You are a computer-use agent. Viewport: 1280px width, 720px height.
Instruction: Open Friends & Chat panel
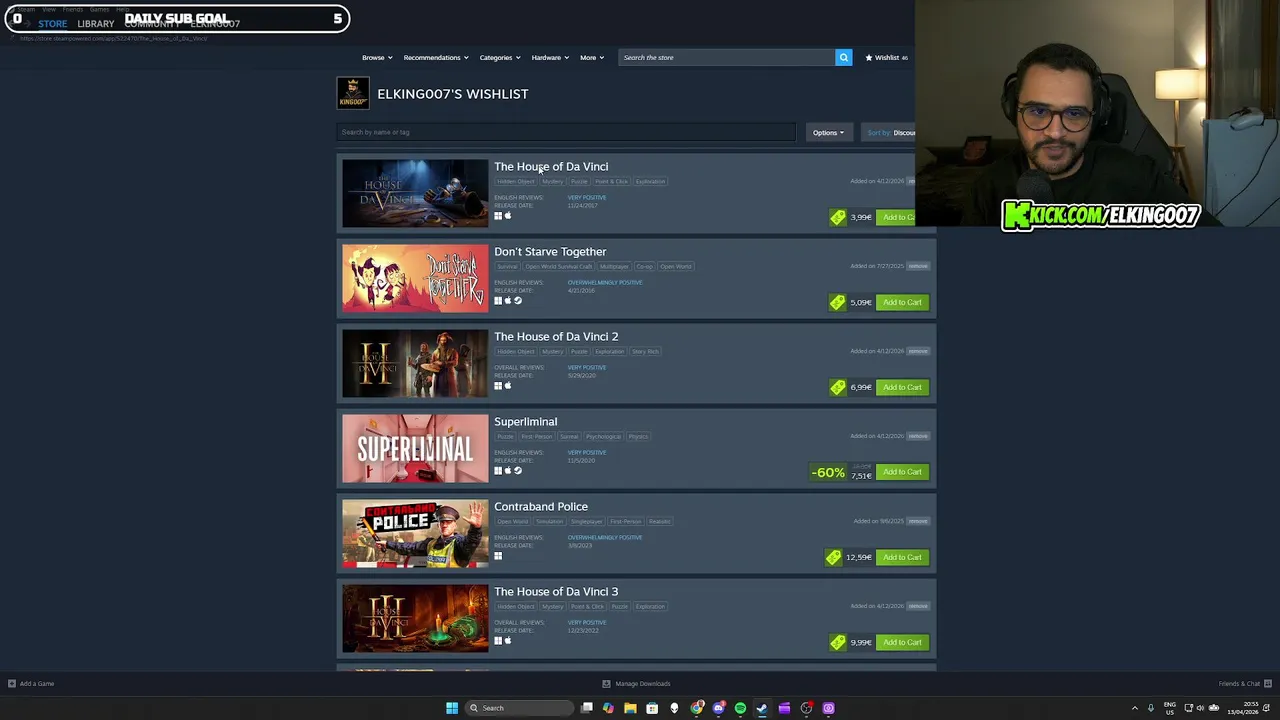click(1243, 684)
